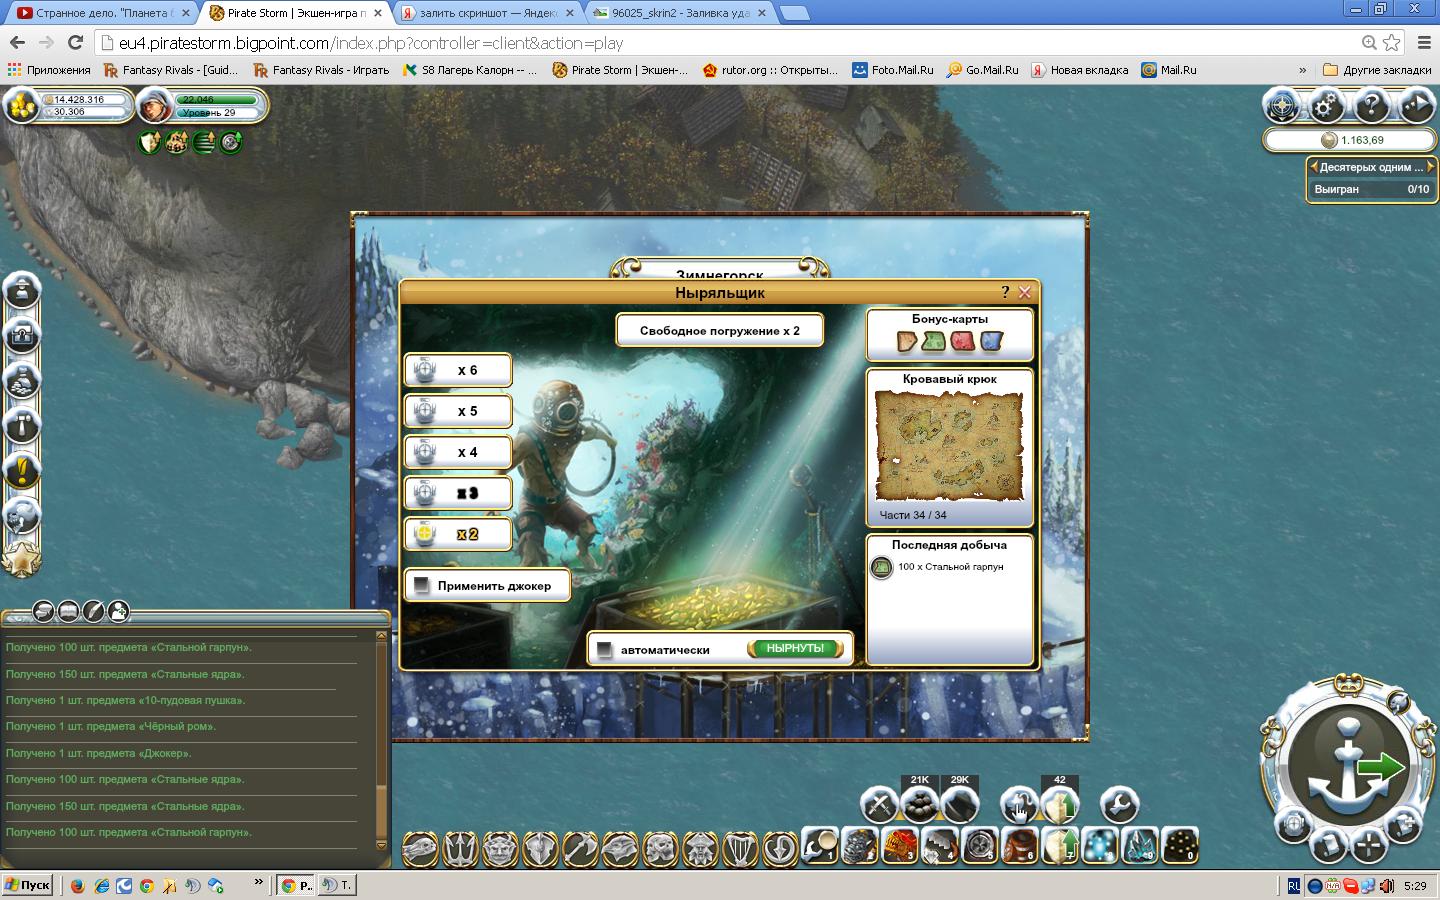
Task: Click the green НЫРНУТЬ button
Action: [x=795, y=649]
